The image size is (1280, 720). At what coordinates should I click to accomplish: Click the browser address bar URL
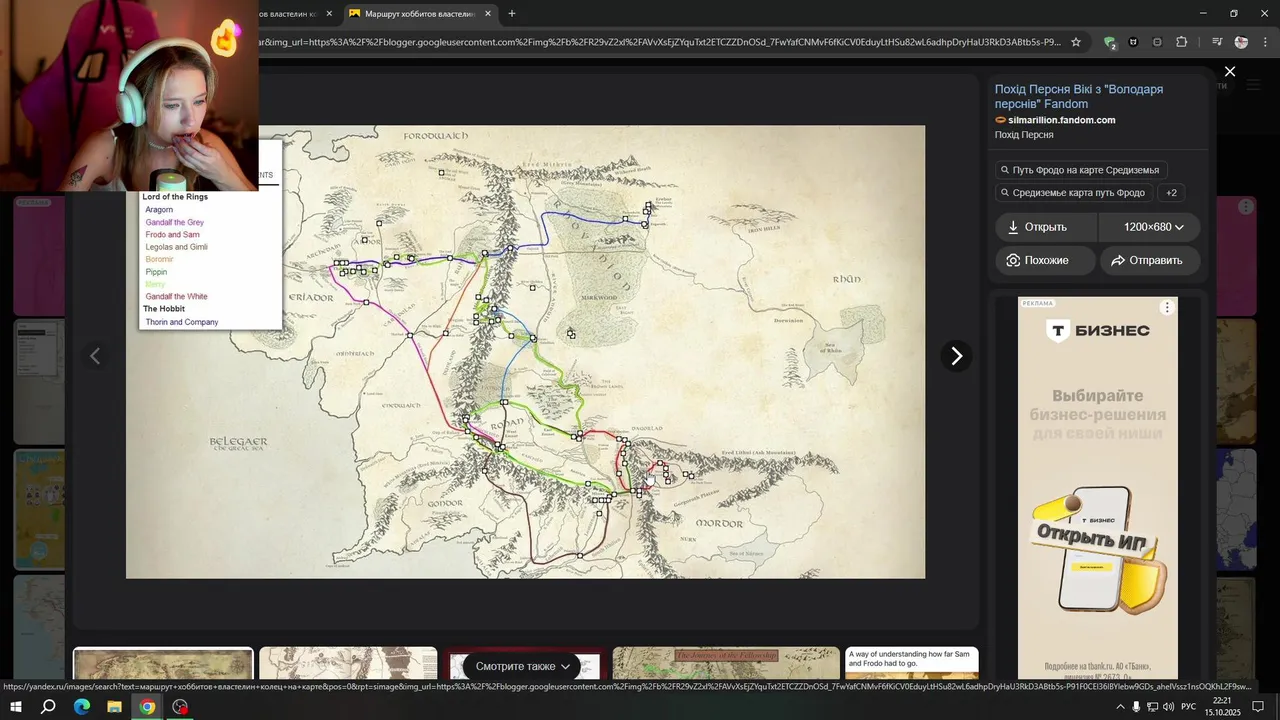660,42
